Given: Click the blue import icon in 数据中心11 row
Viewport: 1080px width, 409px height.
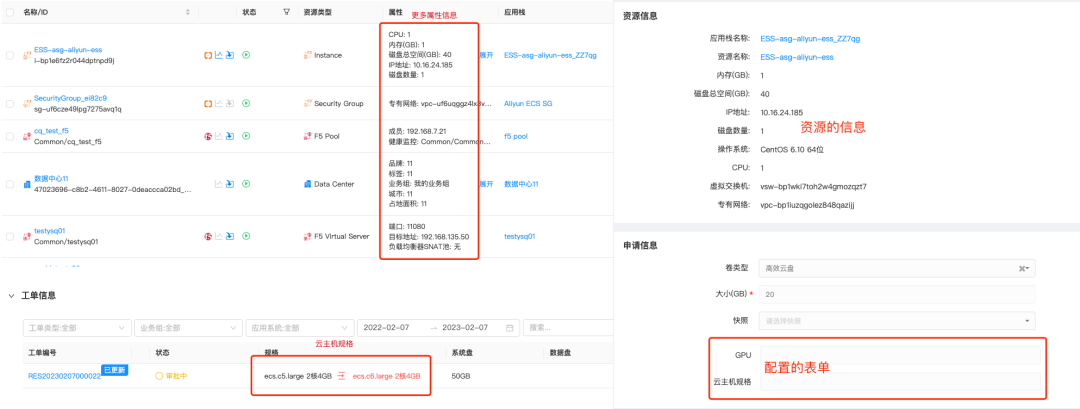Looking at the screenshot, I should [230, 184].
